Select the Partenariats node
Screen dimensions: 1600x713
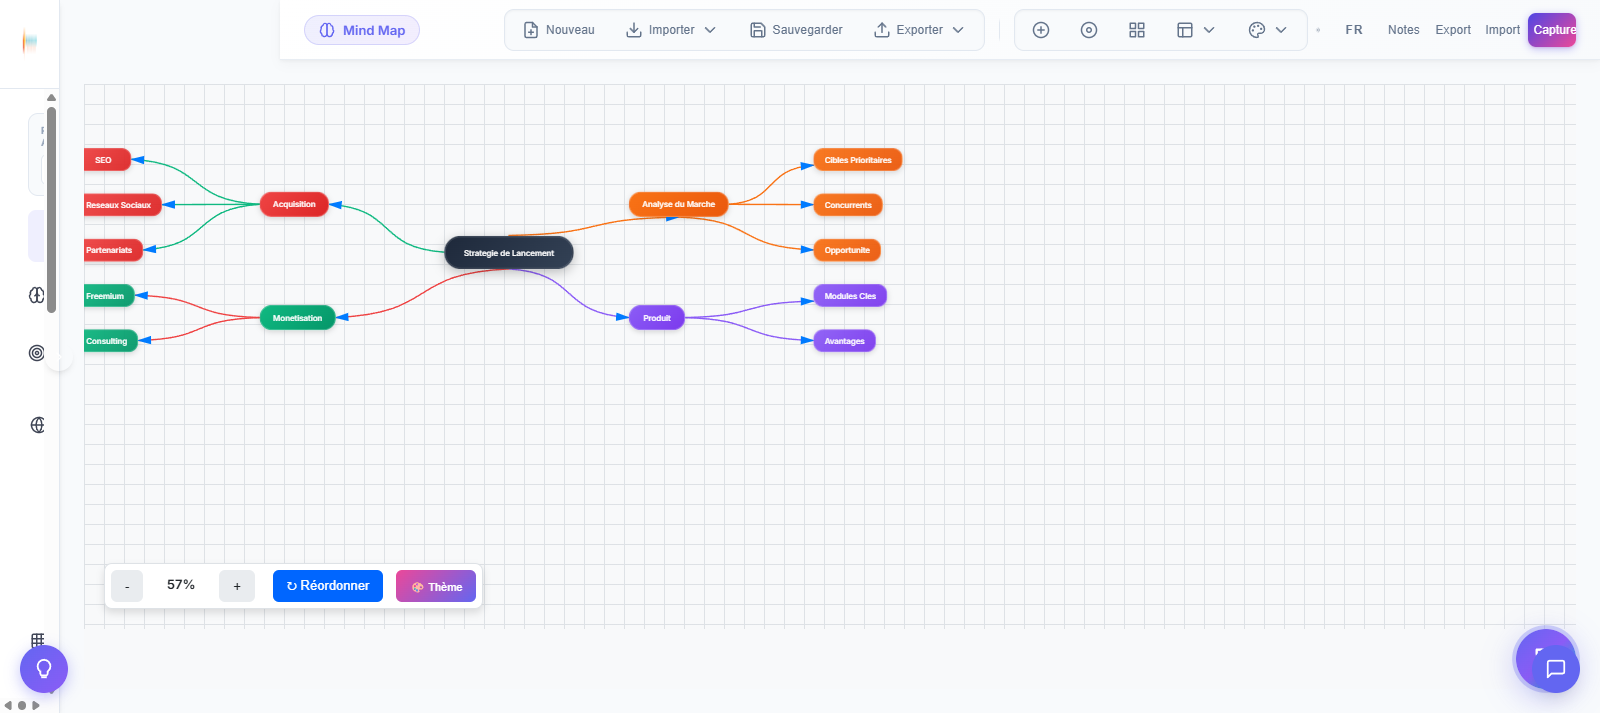[113, 250]
